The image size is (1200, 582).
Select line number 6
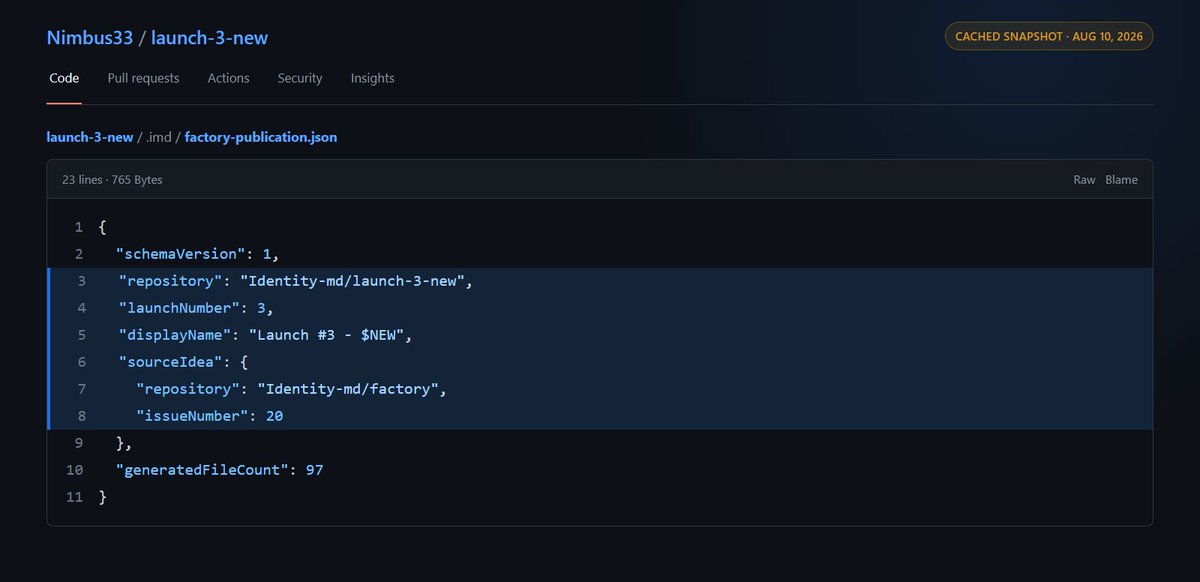click(x=81, y=362)
